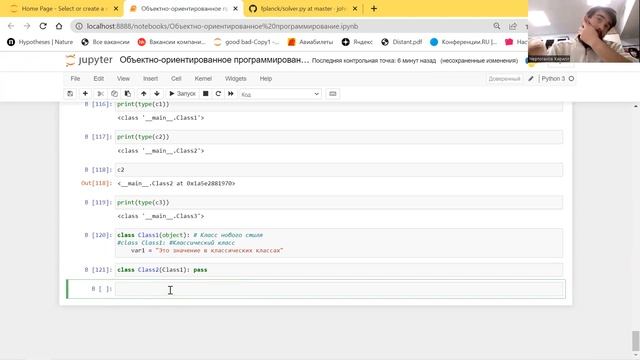Click the Jupyter logo
Viewport: 640px width, 360px height.
click(x=89, y=60)
